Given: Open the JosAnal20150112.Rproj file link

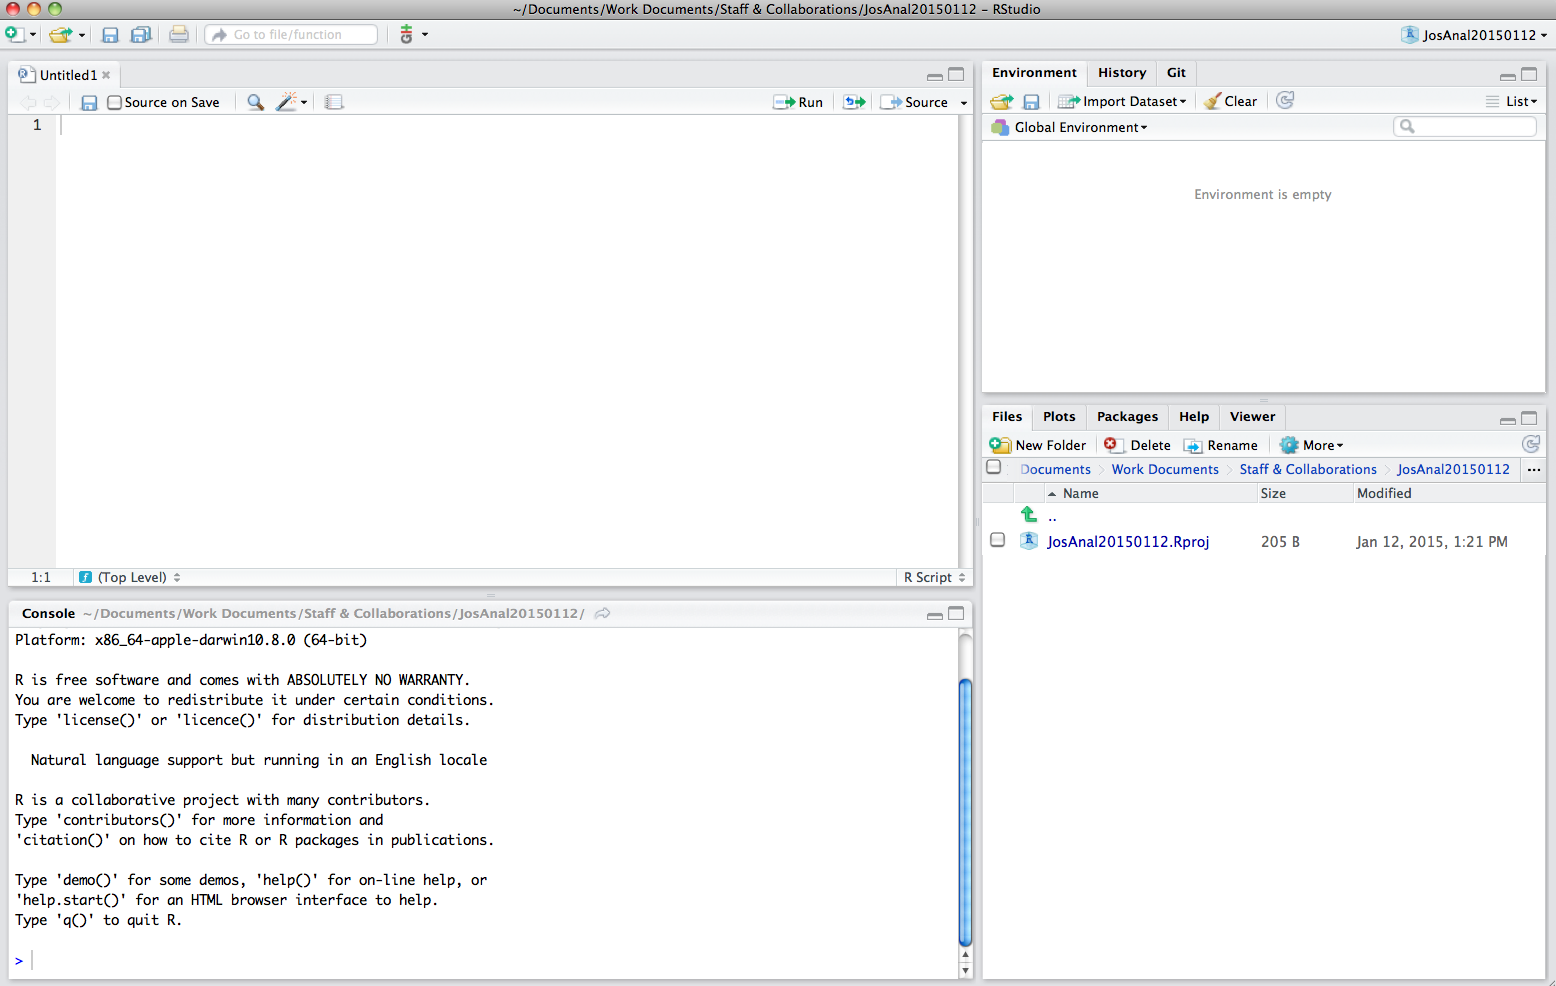Looking at the screenshot, I should 1128,541.
